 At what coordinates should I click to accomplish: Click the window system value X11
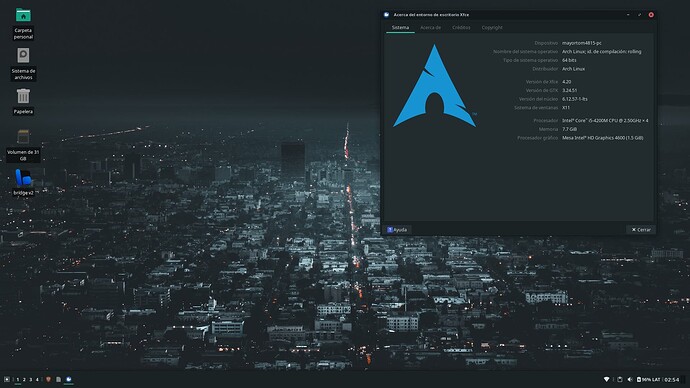(566, 107)
